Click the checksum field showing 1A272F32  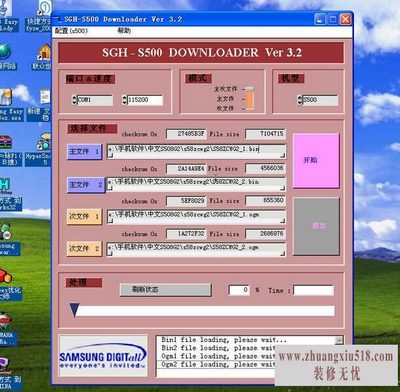click(x=186, y=234)
